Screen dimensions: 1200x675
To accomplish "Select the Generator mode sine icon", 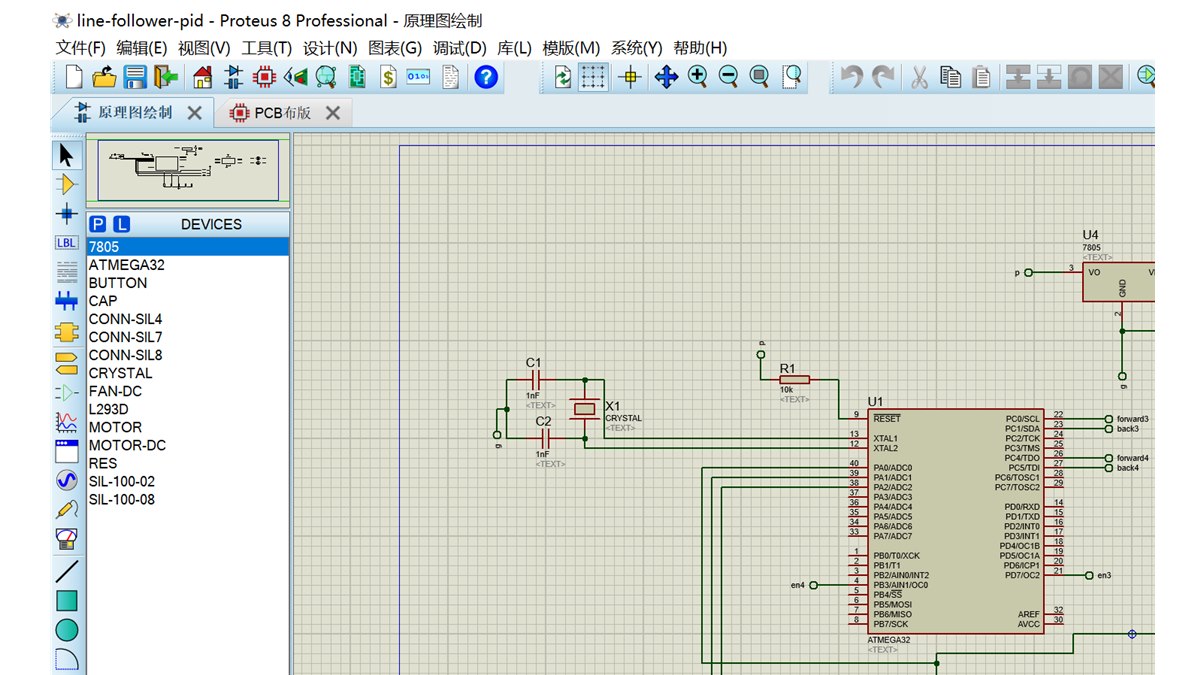I will (x=66, y=481).
